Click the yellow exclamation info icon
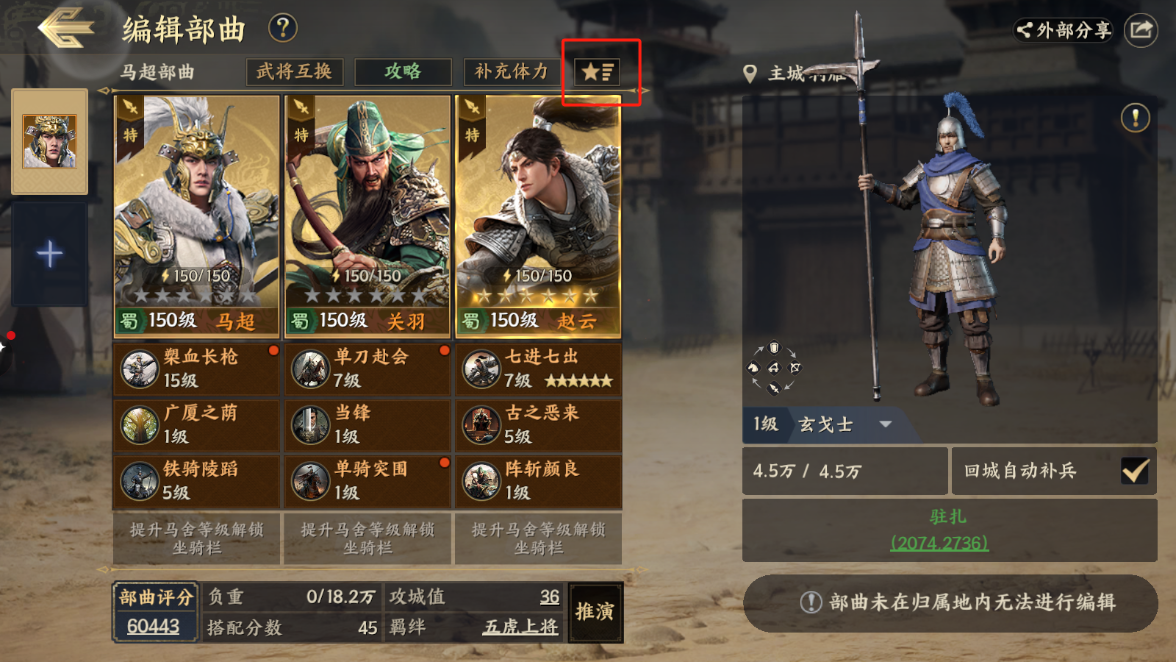 coord(1136,118)
